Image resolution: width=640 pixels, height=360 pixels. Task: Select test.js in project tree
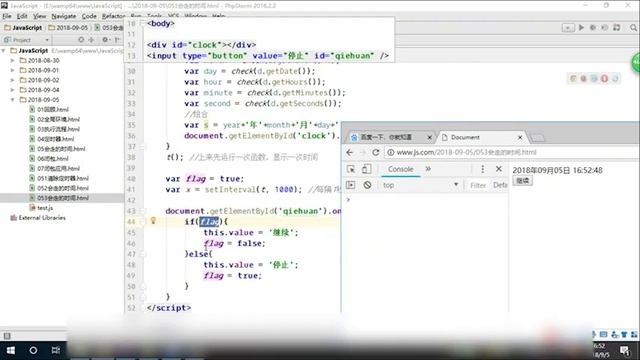(x=41, y=208)
